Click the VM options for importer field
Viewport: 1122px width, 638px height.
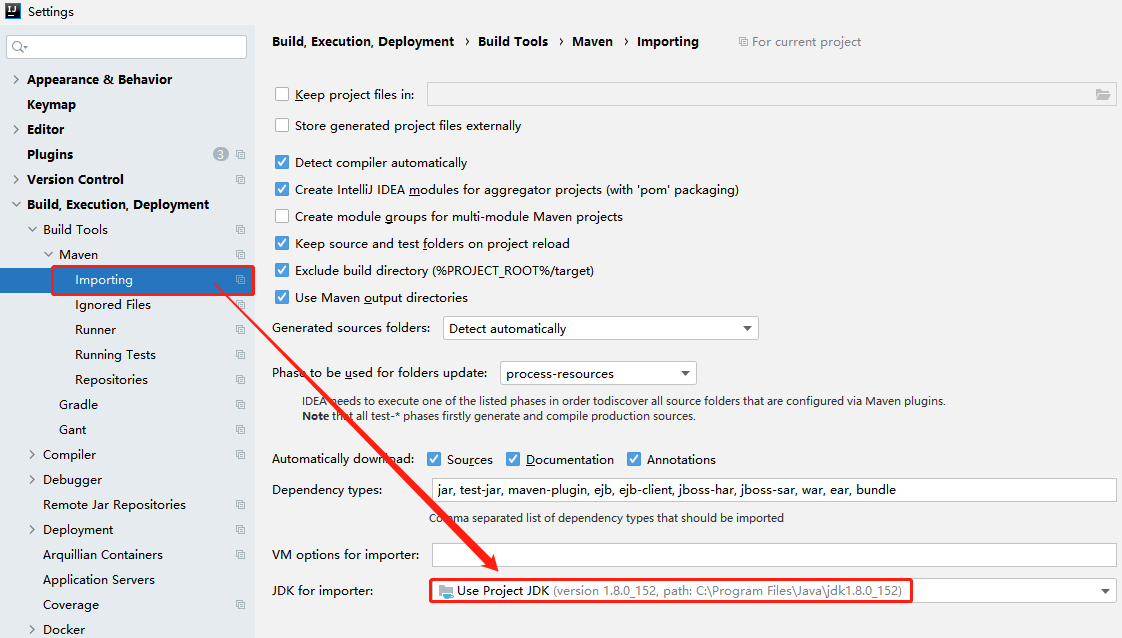coord(774,555)
